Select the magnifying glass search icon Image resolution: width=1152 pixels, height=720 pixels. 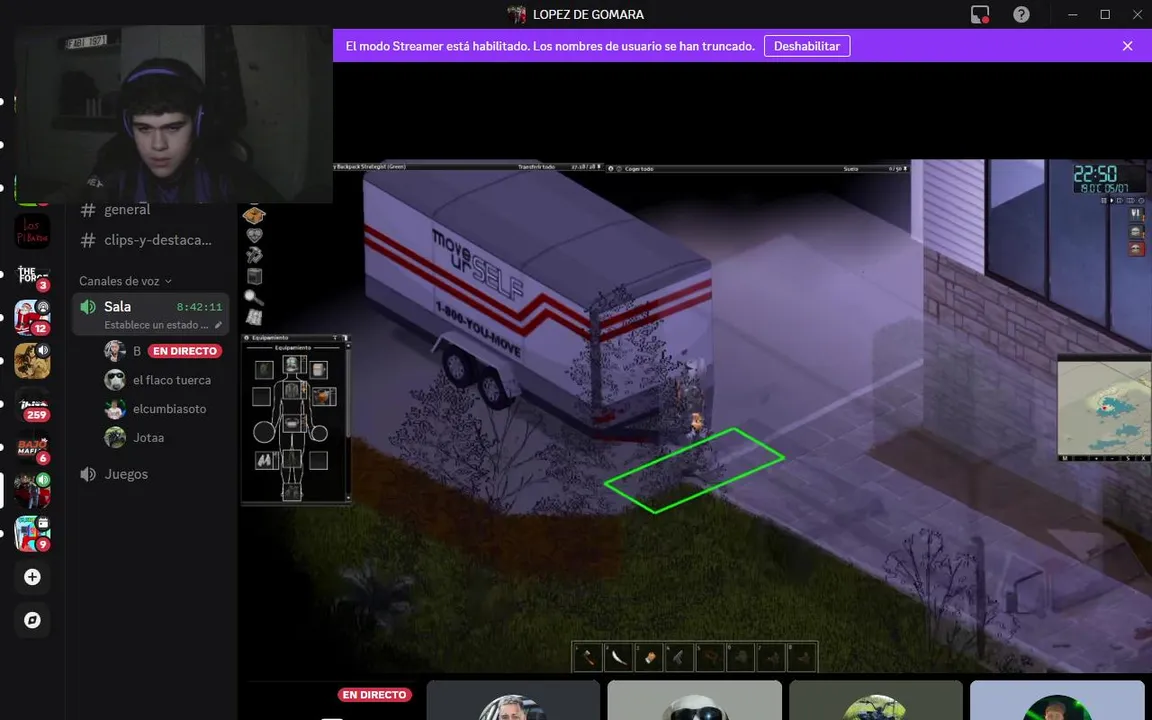(254, 297)
